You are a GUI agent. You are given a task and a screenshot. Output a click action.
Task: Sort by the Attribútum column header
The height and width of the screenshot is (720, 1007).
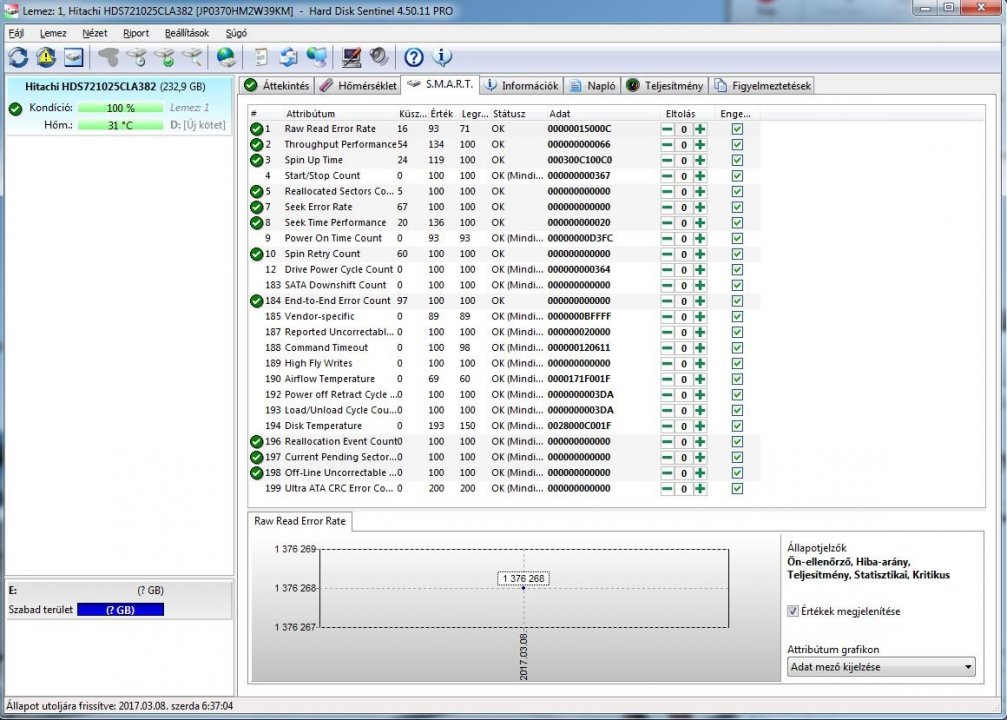click(310, 114)
